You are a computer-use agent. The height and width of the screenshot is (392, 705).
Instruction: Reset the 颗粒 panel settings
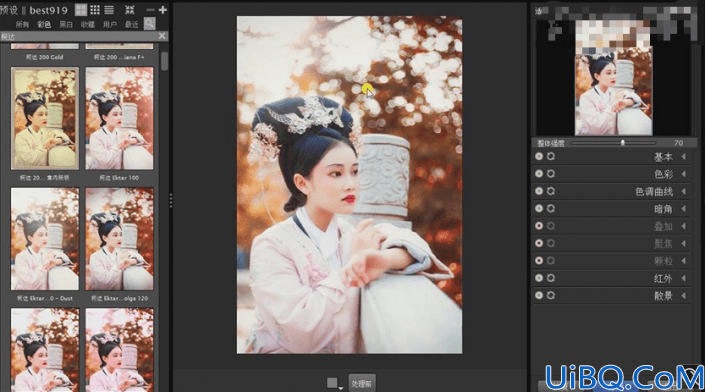click(551, 261)
